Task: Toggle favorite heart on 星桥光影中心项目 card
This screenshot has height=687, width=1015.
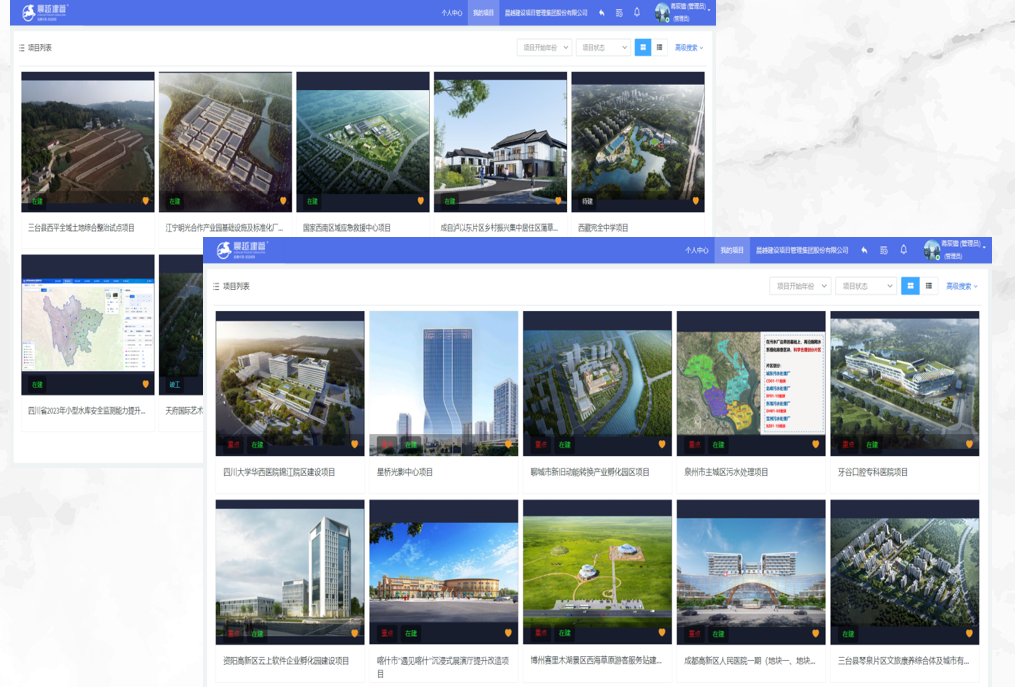Action: [508, 444]
